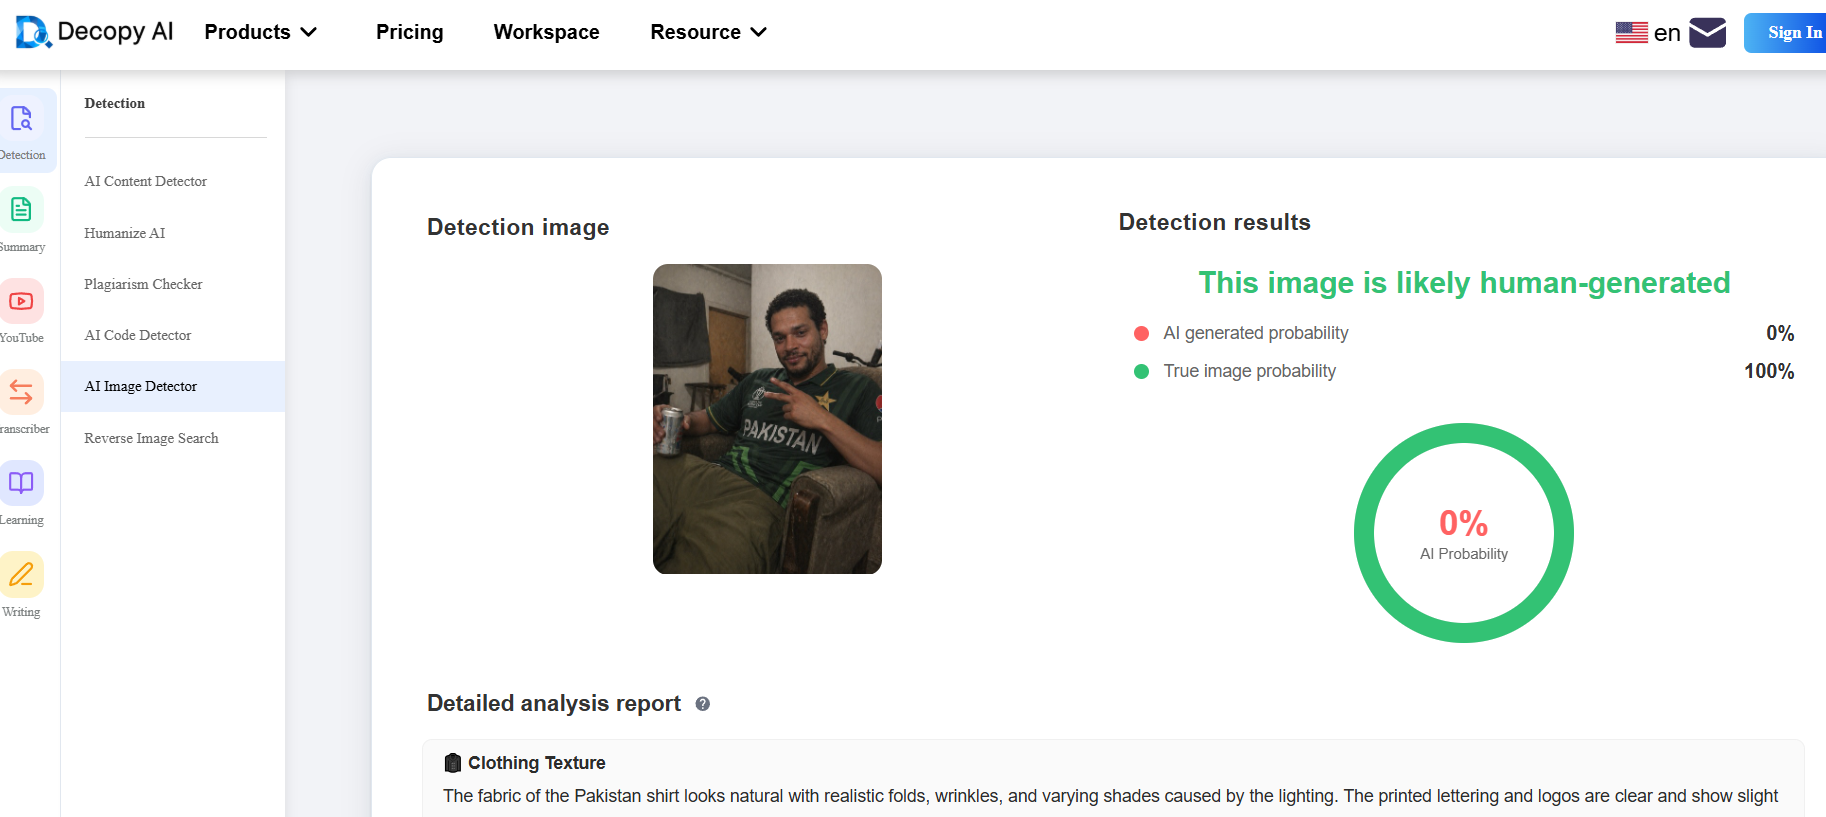Click the mail envelope icon
Screen dimensions: 1826x817
1707,33
